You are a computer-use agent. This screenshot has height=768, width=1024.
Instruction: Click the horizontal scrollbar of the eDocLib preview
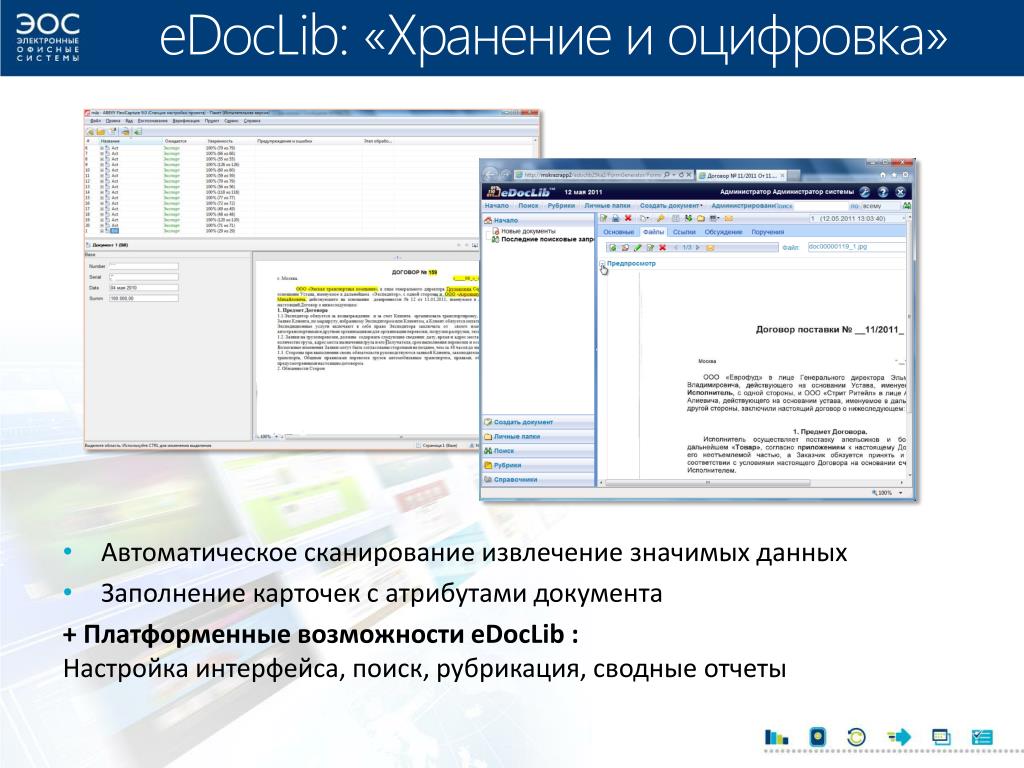point(708,483)
